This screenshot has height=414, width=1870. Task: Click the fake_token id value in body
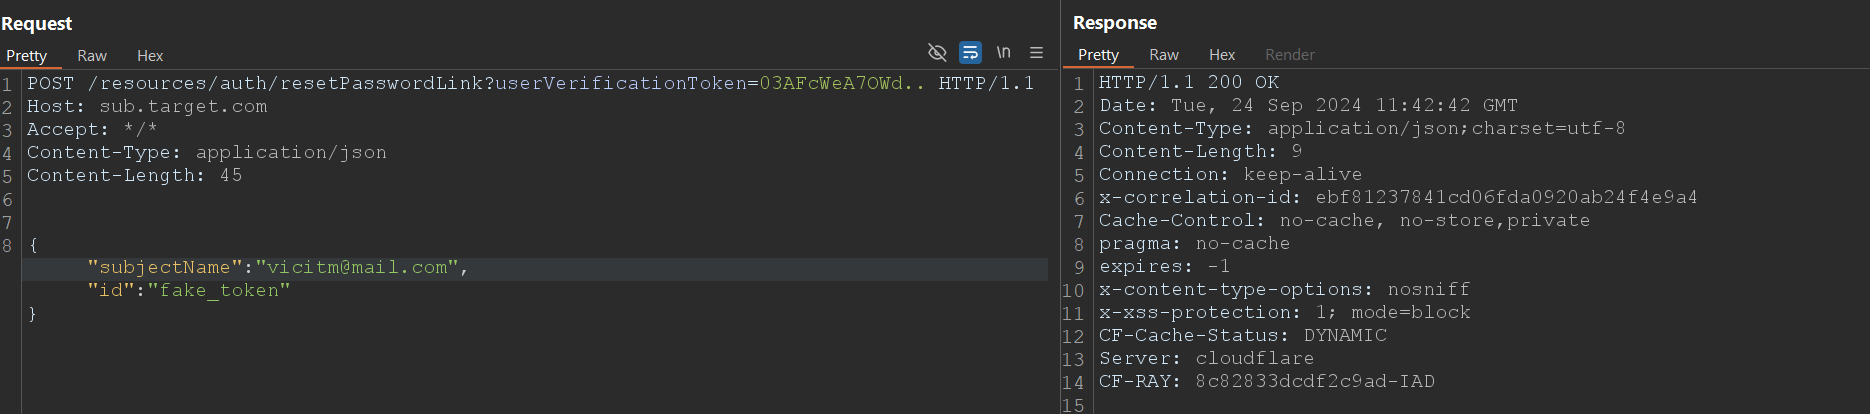click(219, 291)
